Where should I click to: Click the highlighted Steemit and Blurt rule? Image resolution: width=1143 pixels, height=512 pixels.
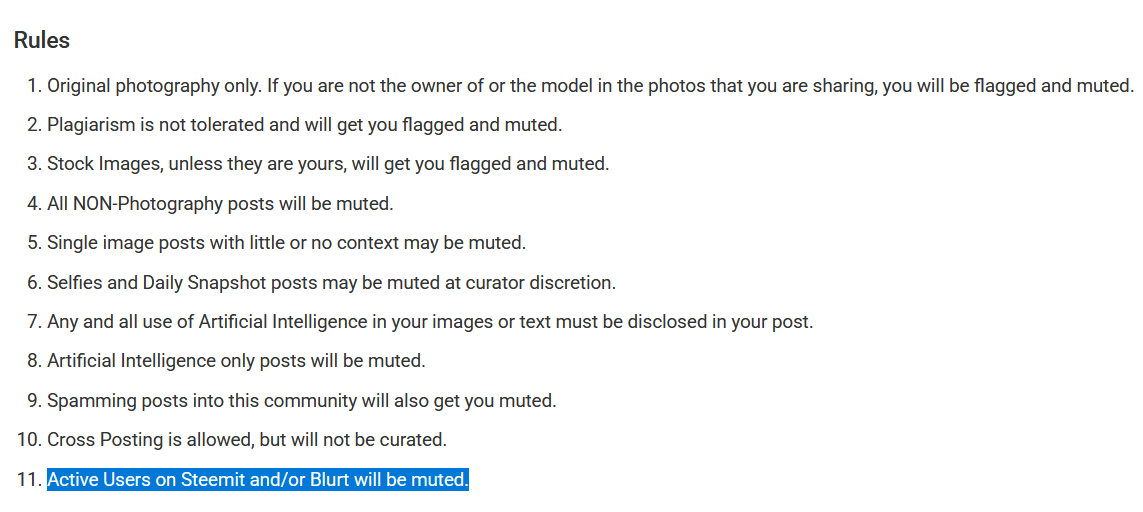tap(257, 480)
